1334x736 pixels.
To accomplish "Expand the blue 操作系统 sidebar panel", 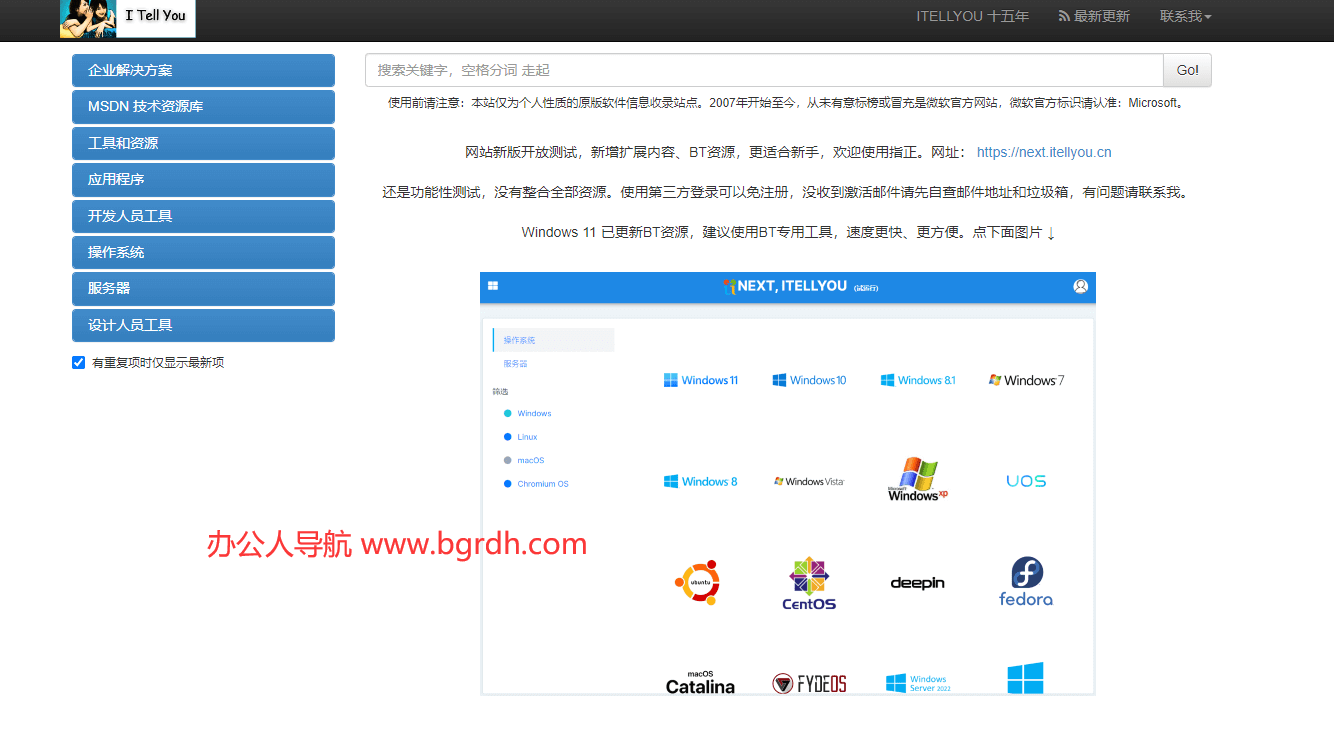I will coord(203,252).
